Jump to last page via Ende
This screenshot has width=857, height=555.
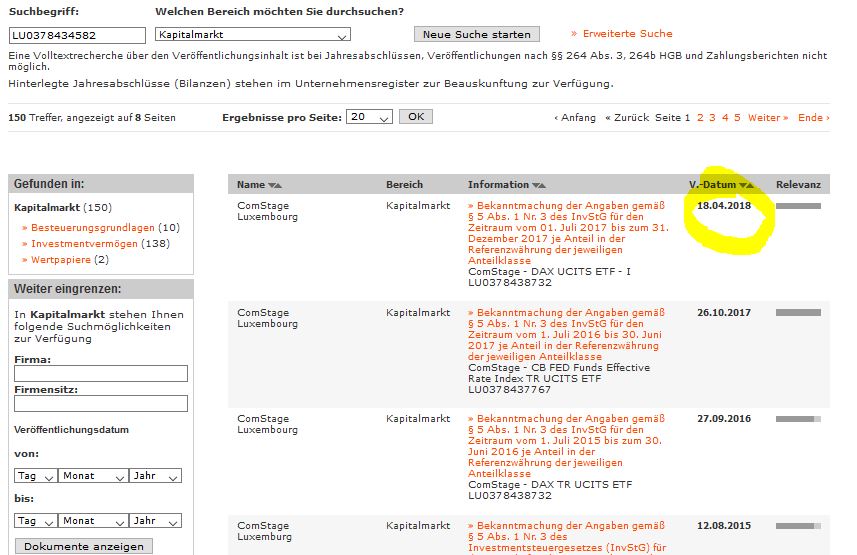click(x=814, y=118)
